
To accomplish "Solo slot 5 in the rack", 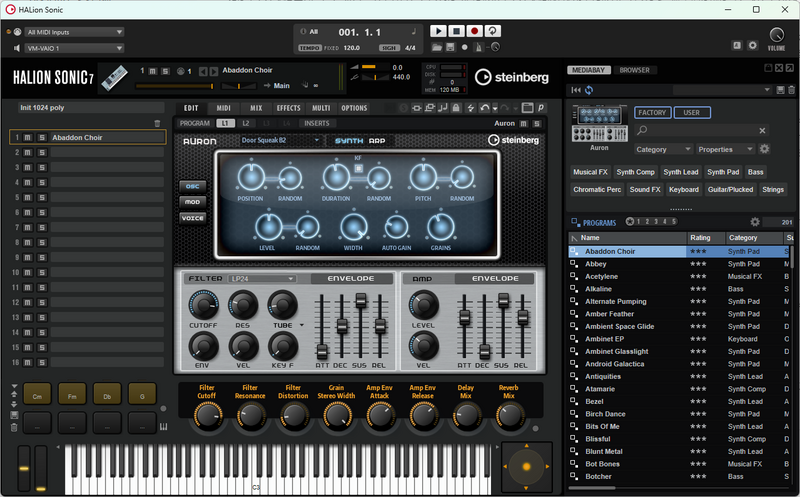I will (42, 197).
